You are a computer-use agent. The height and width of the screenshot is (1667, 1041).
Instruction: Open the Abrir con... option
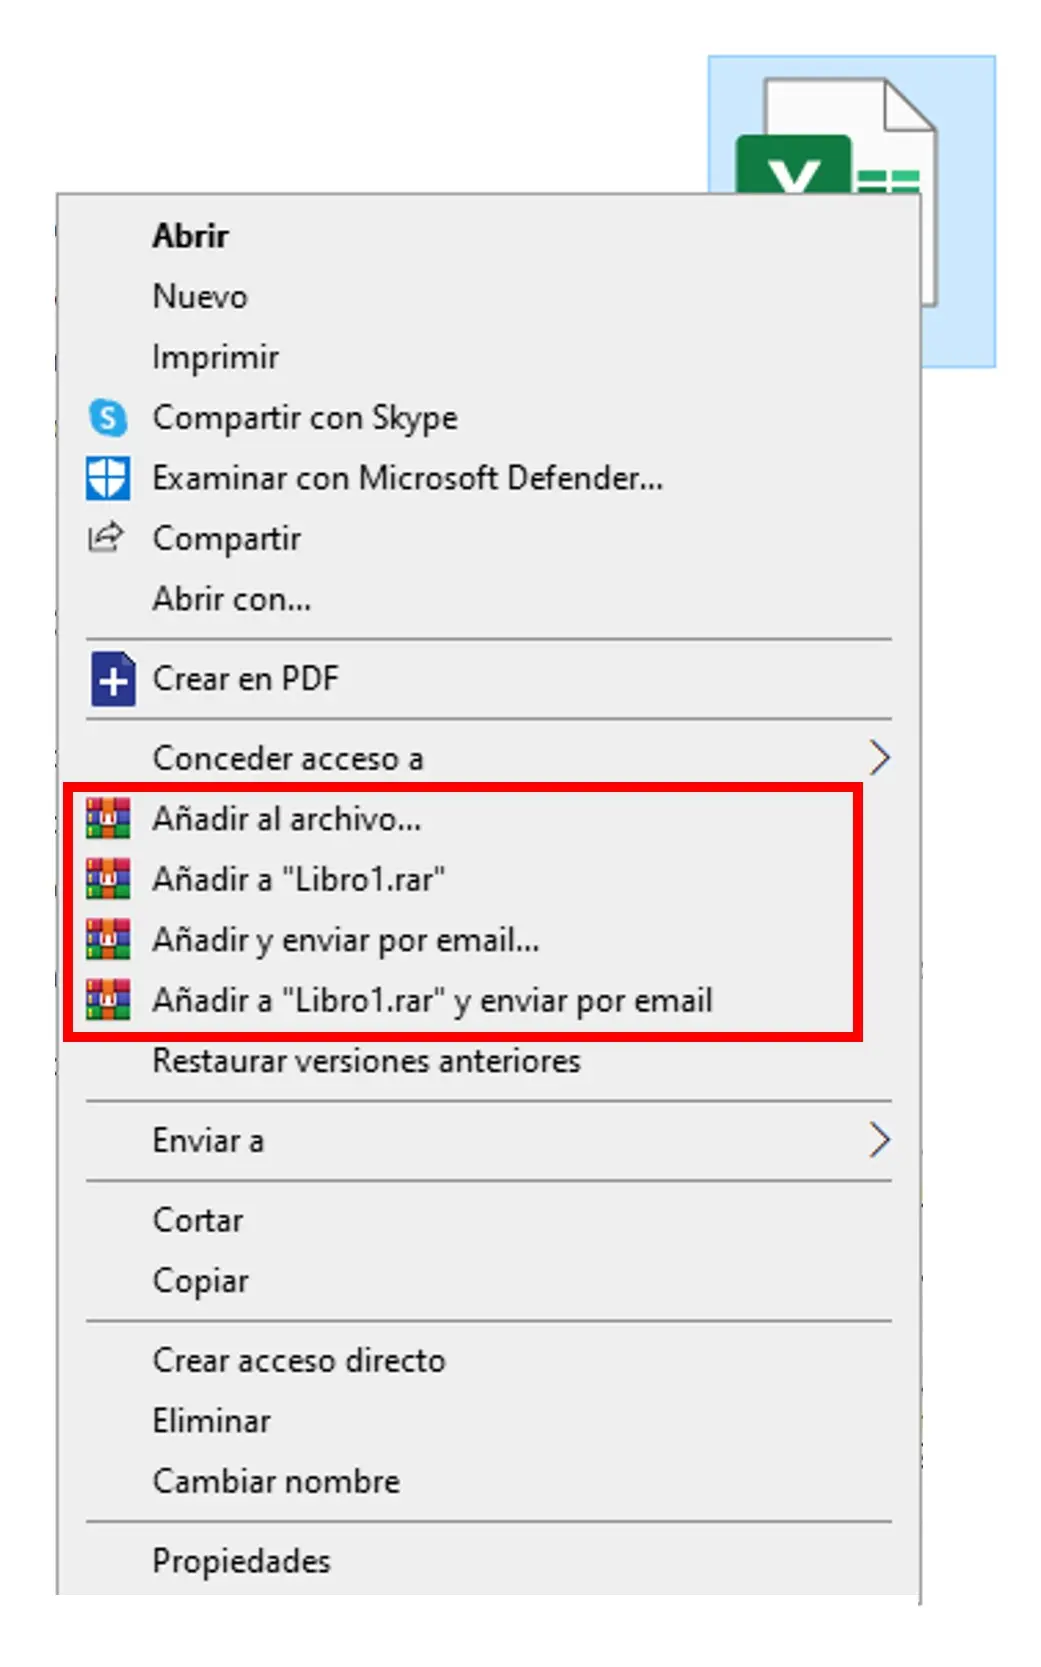[231, 599]
